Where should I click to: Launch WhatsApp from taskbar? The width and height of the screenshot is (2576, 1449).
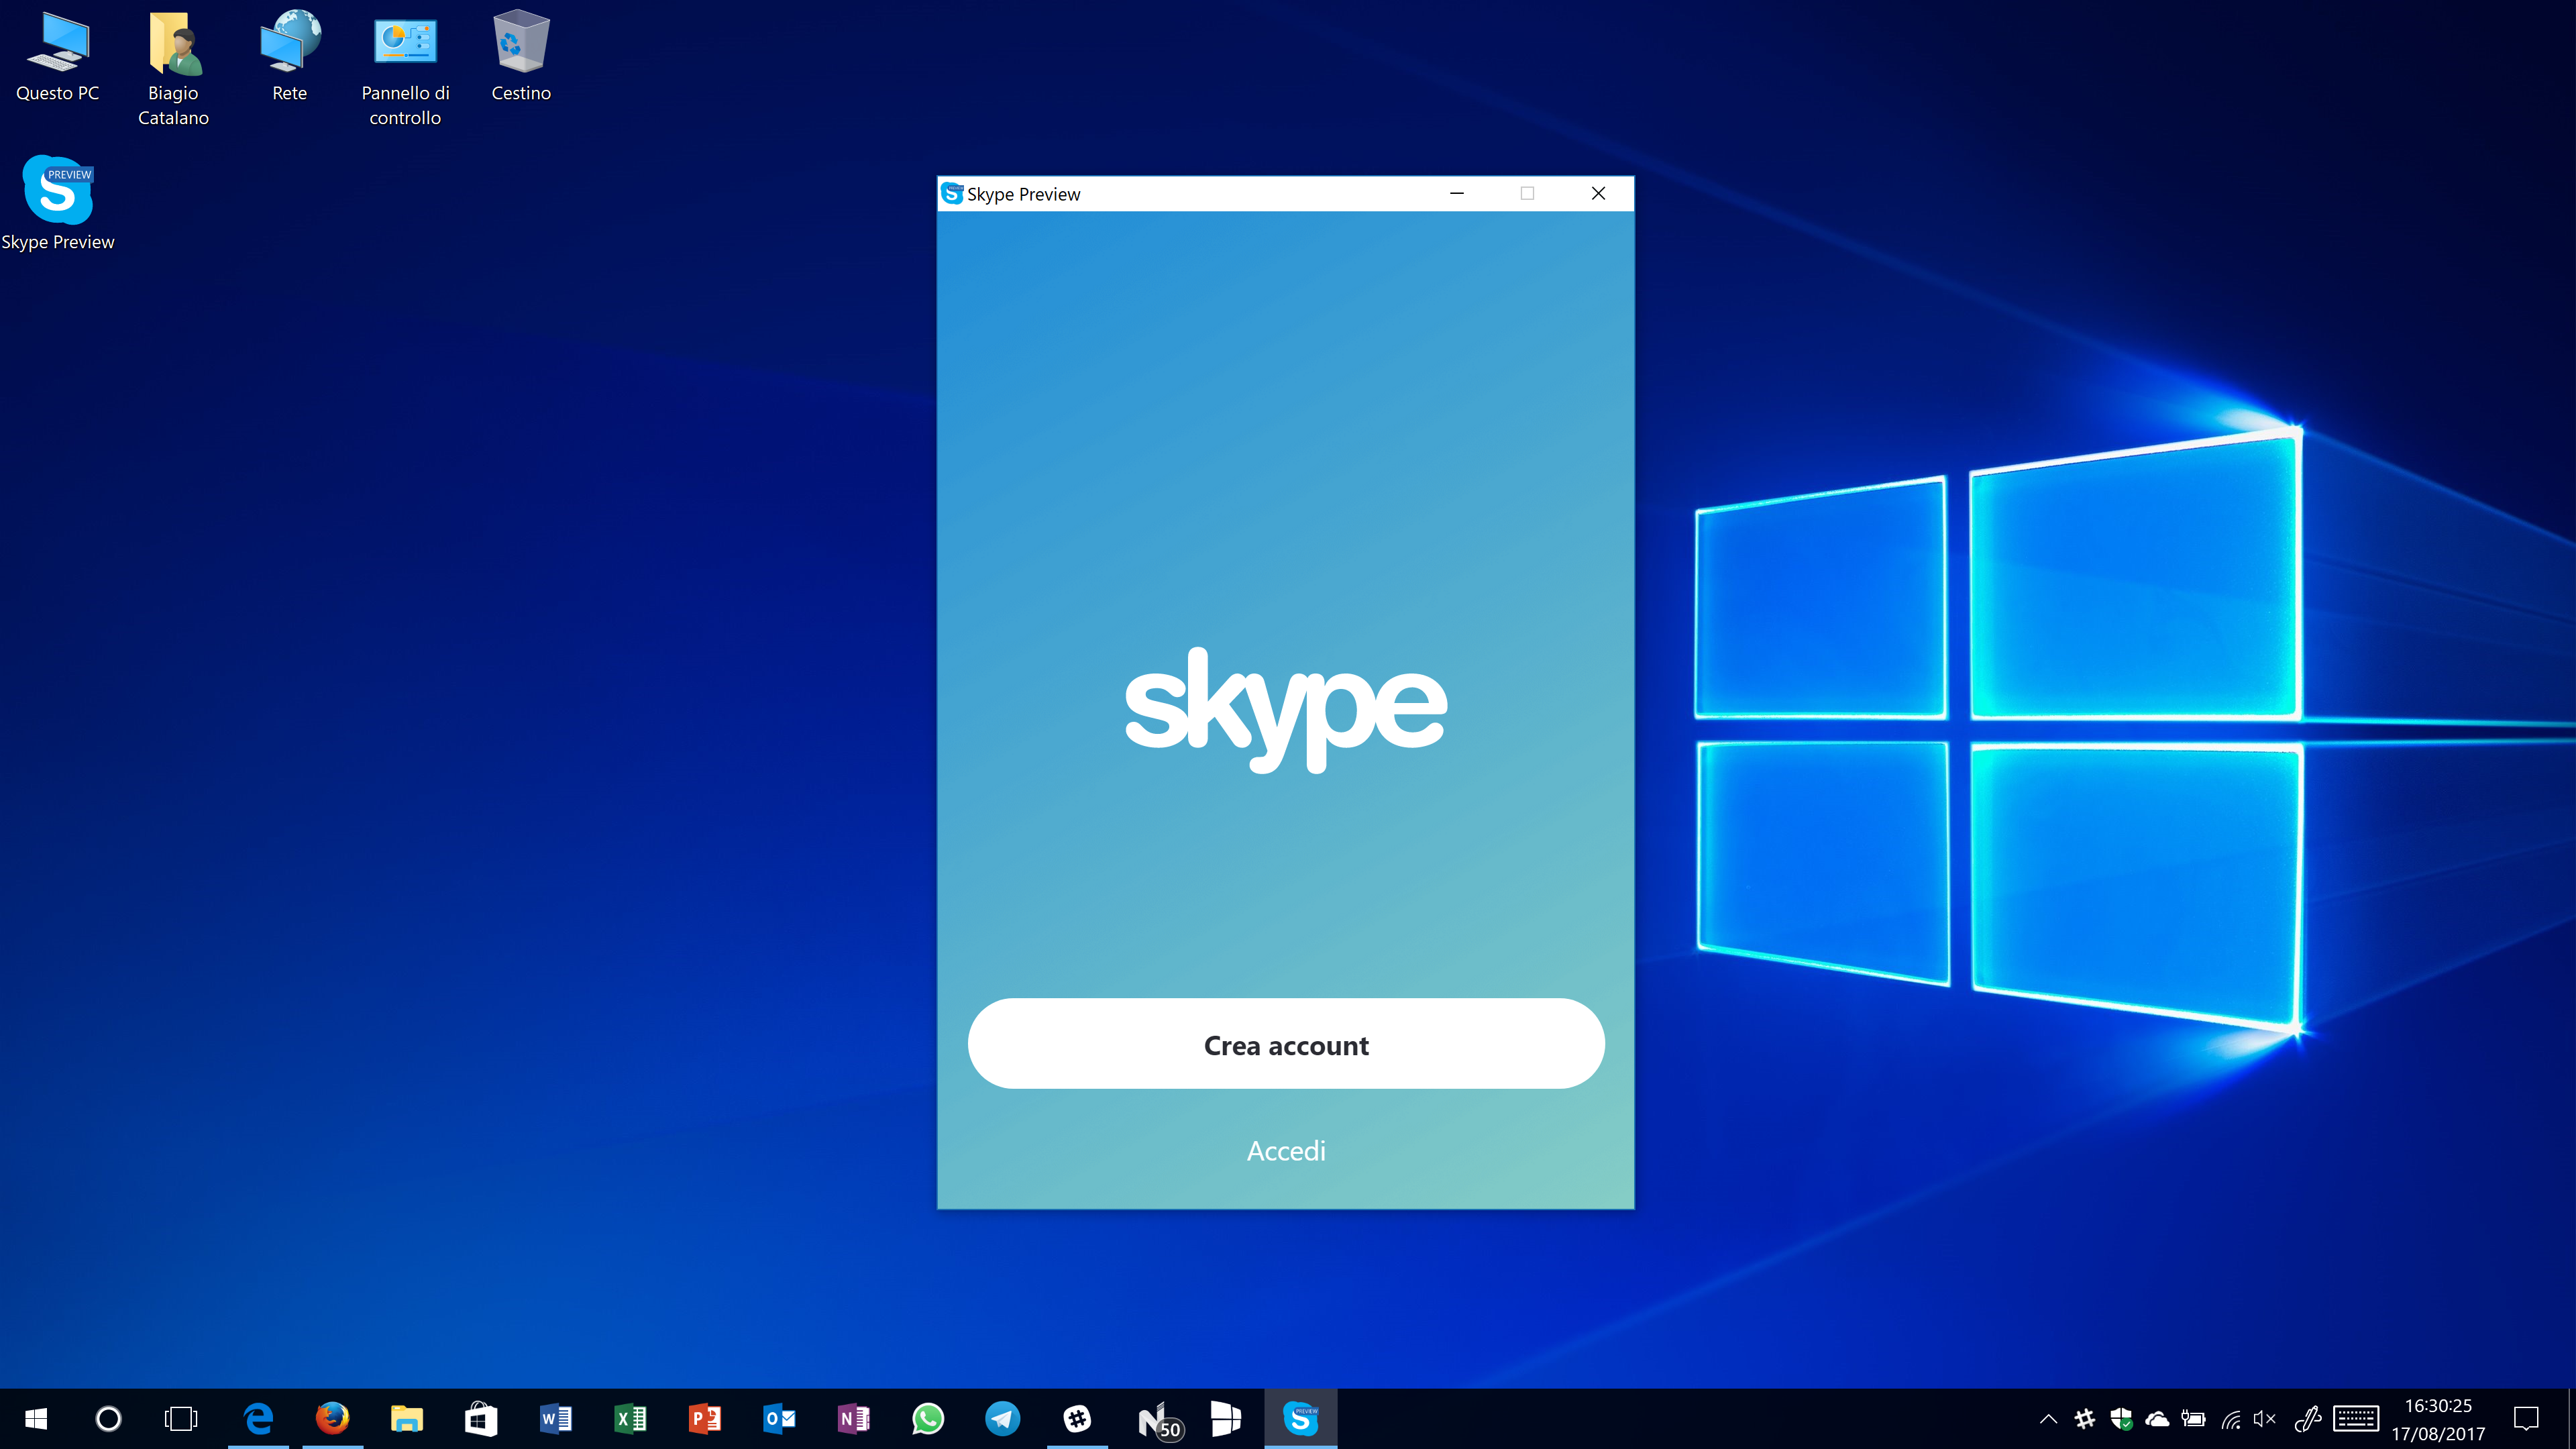[x=928, y=1418]
